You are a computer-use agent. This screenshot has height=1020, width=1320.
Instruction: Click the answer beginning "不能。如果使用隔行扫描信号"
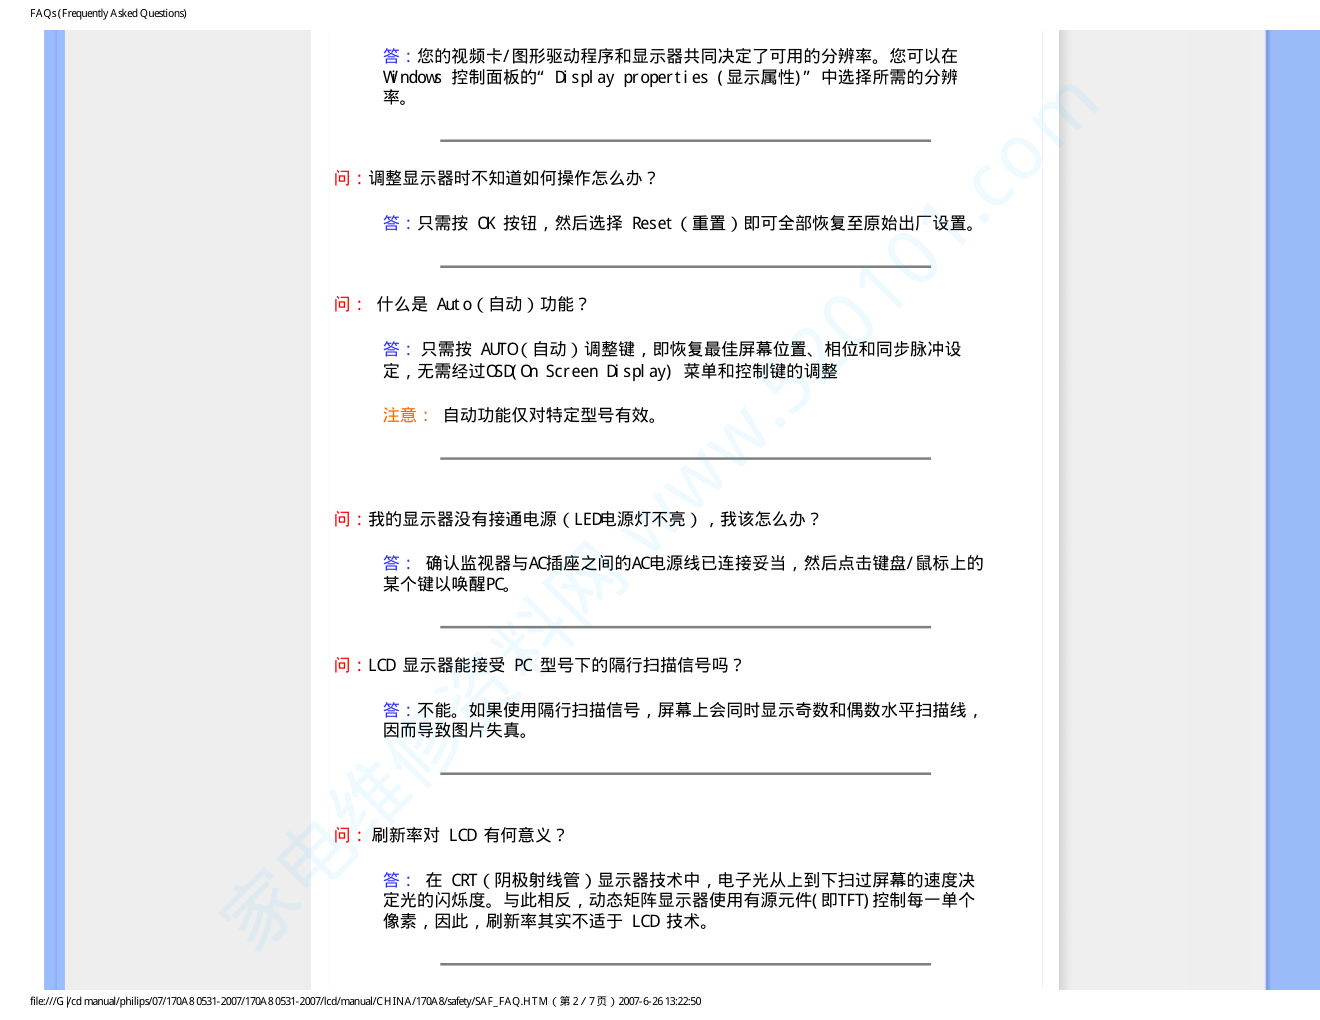(x=683, y=720)
